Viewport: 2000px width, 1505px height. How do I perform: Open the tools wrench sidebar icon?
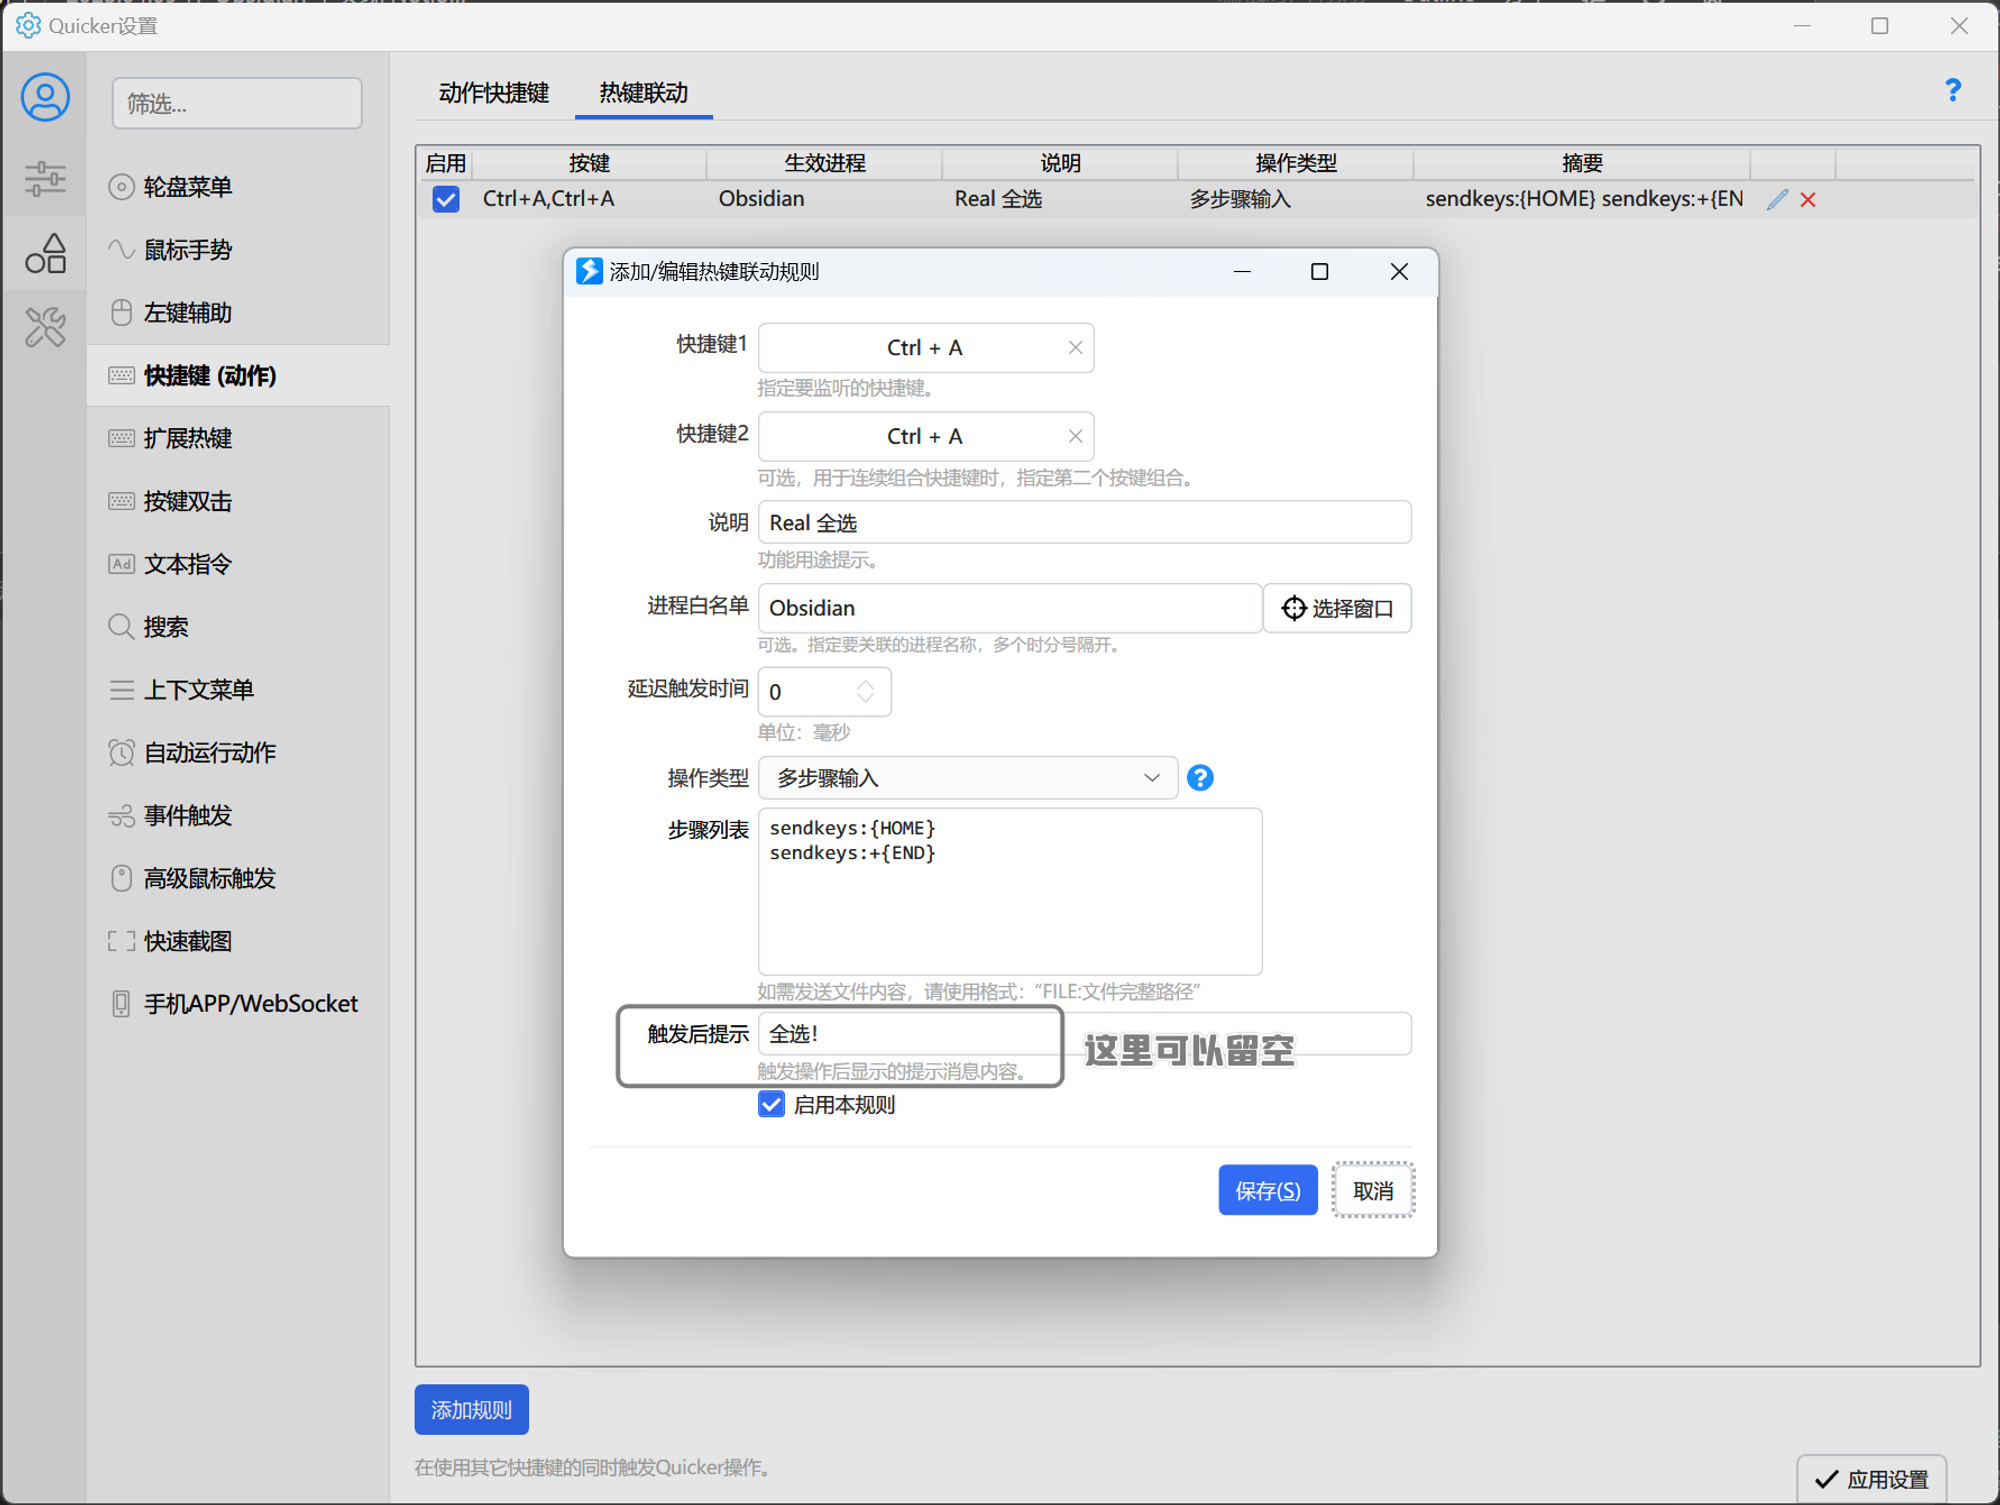tap(45, 327)
